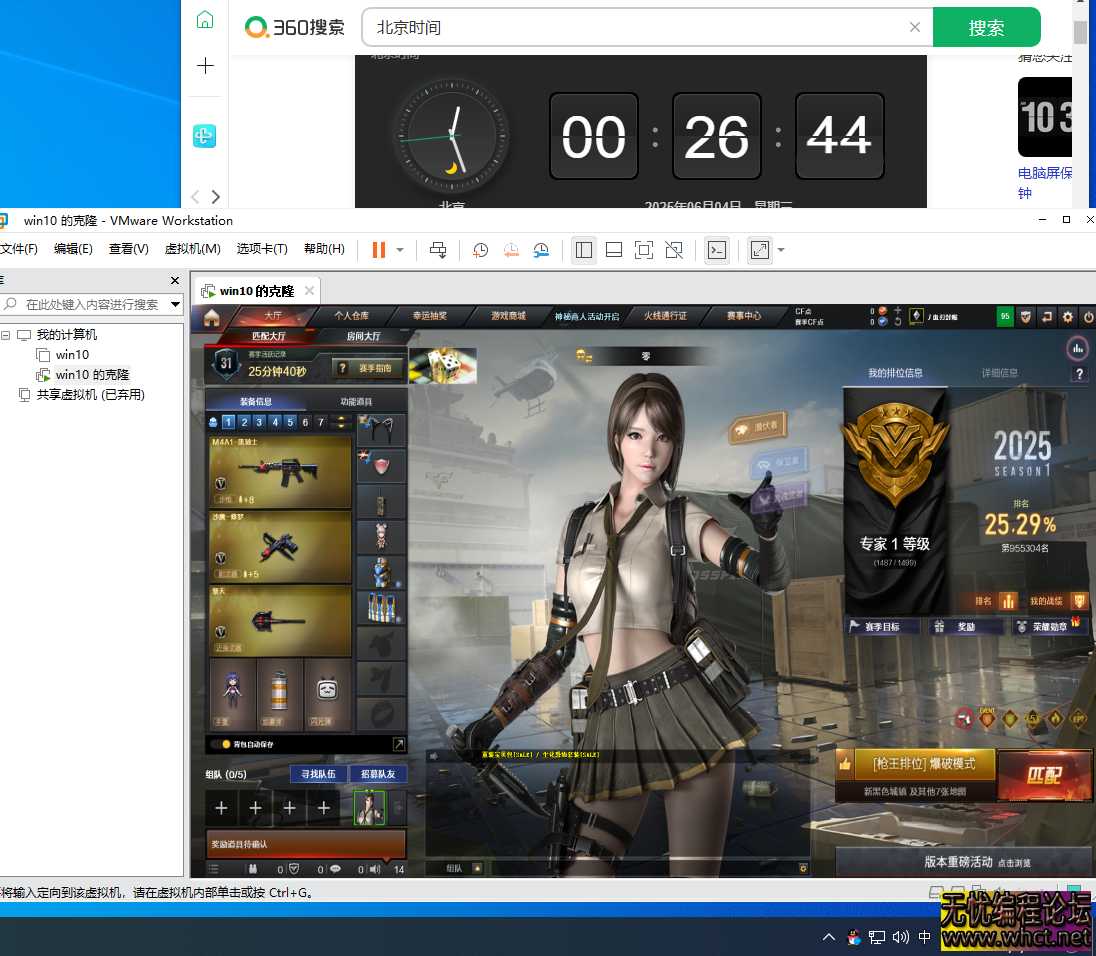Toggle backpack auto-save option (背包自动保存)
Image resolution: width=1096 pixels, height=956 pixels.
coord(226,744)
